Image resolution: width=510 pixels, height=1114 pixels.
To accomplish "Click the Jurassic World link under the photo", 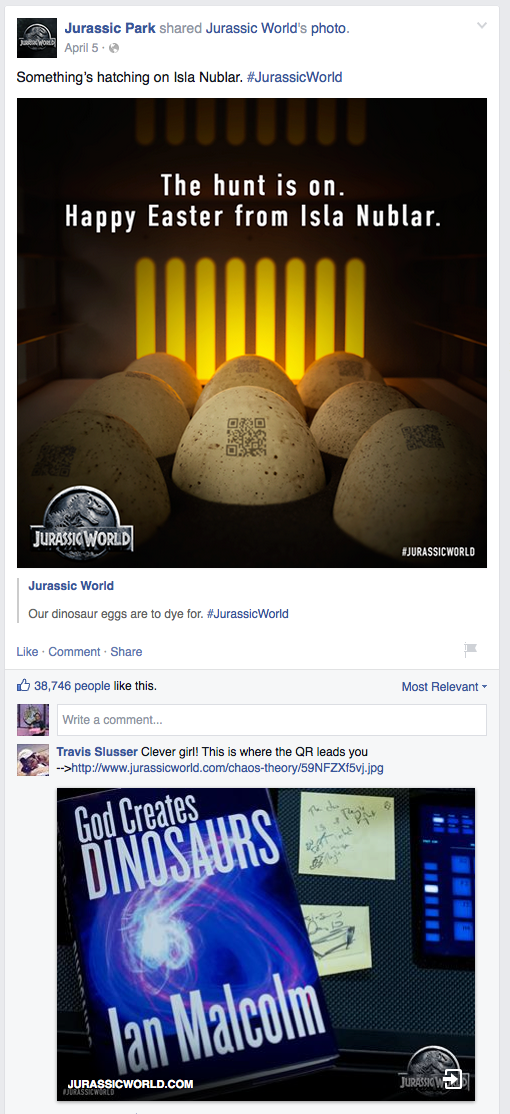I will (x=71, y=586).
